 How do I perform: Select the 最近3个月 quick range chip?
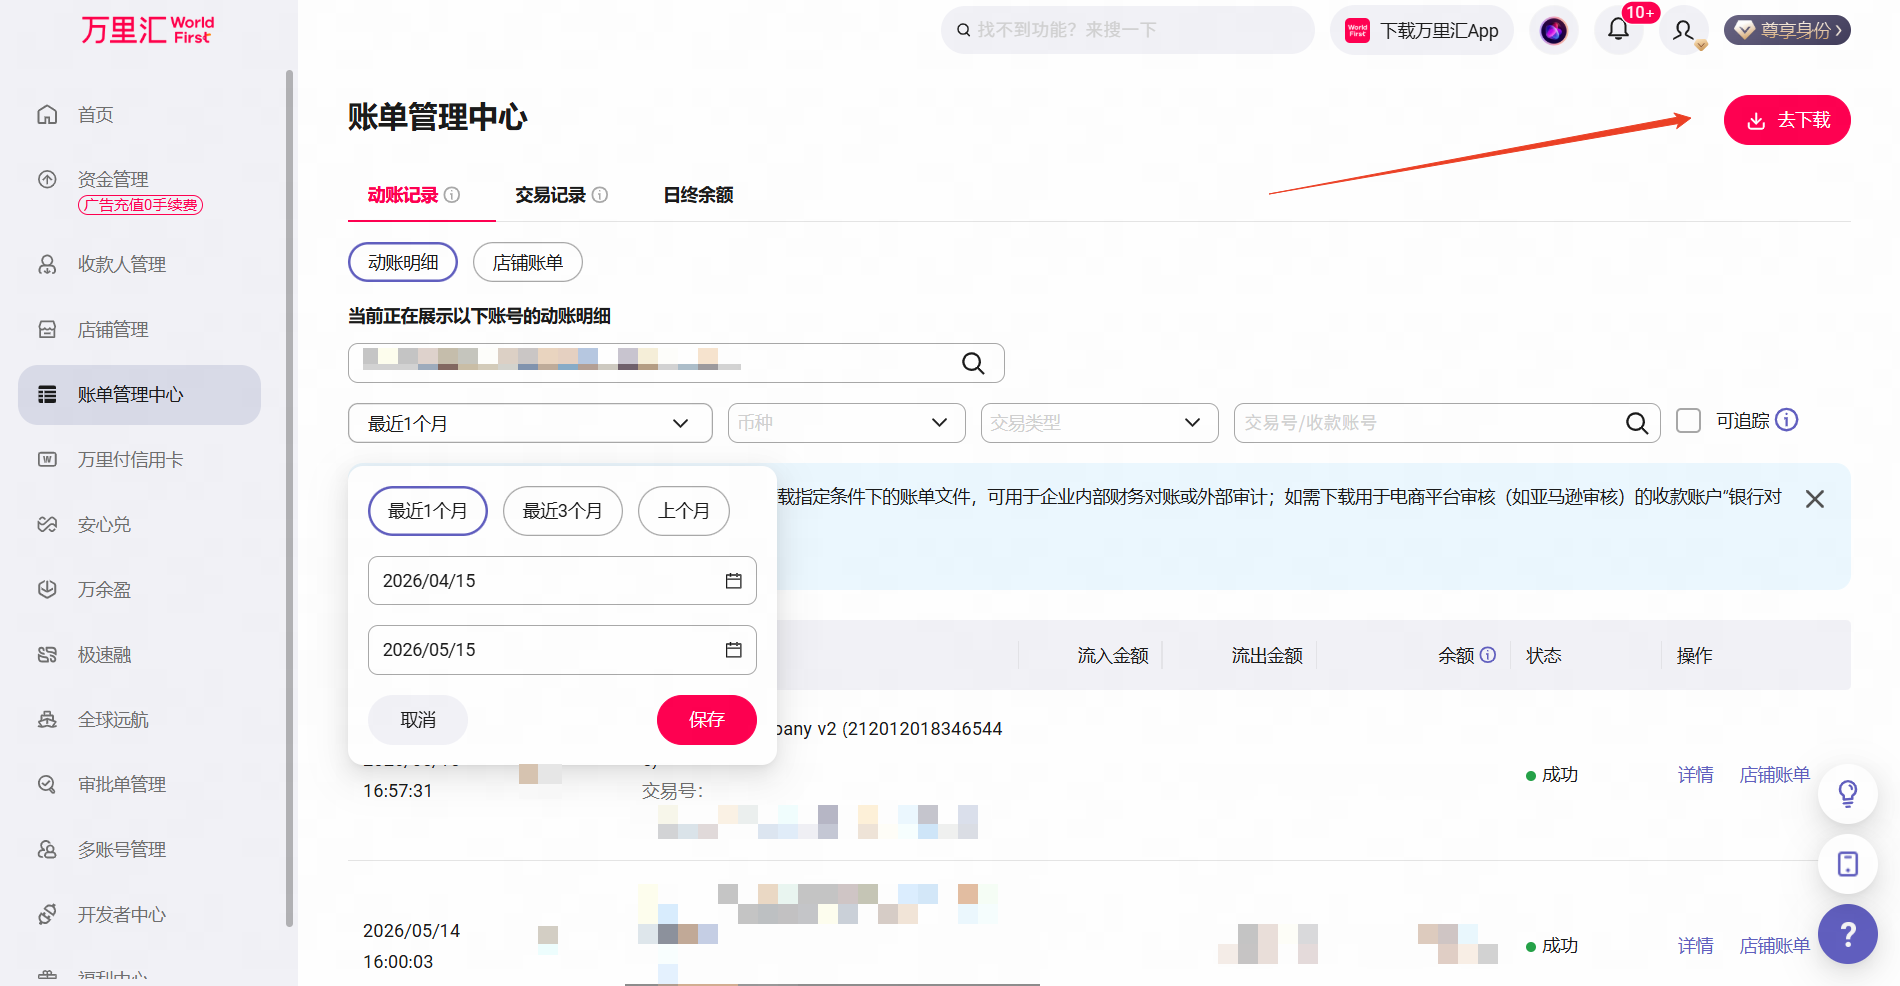point(563,511)
